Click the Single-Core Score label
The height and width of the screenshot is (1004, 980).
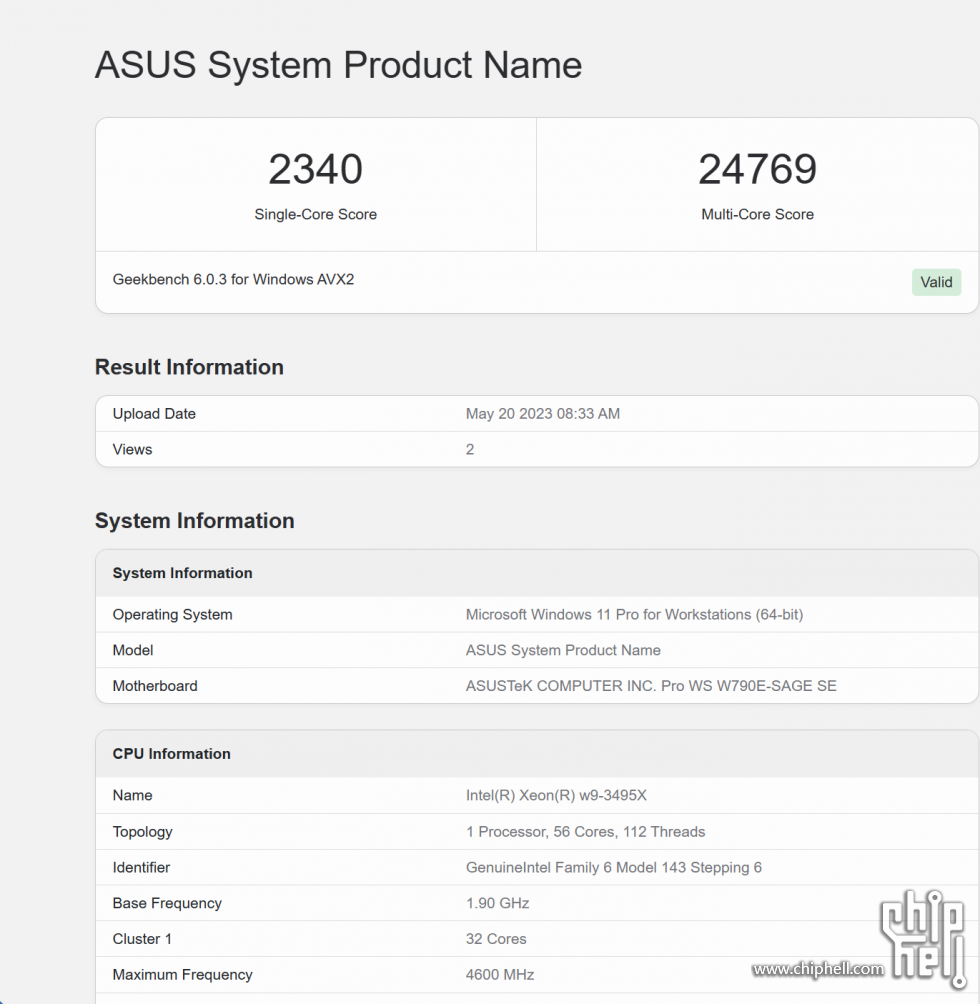pyautogui.click(x=316, y=215)
